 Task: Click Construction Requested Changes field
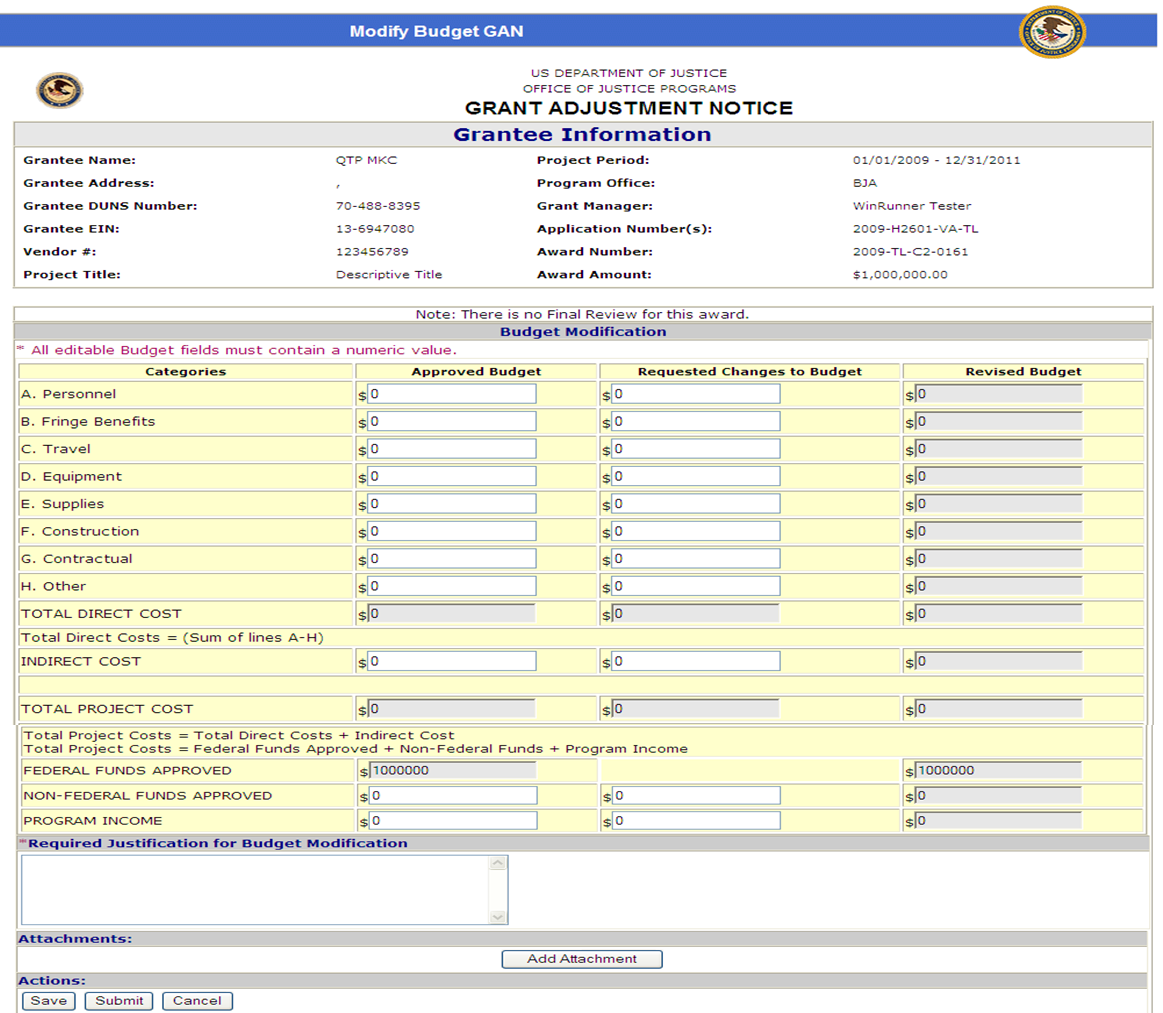pyautogui.click(x=696, y=531)
